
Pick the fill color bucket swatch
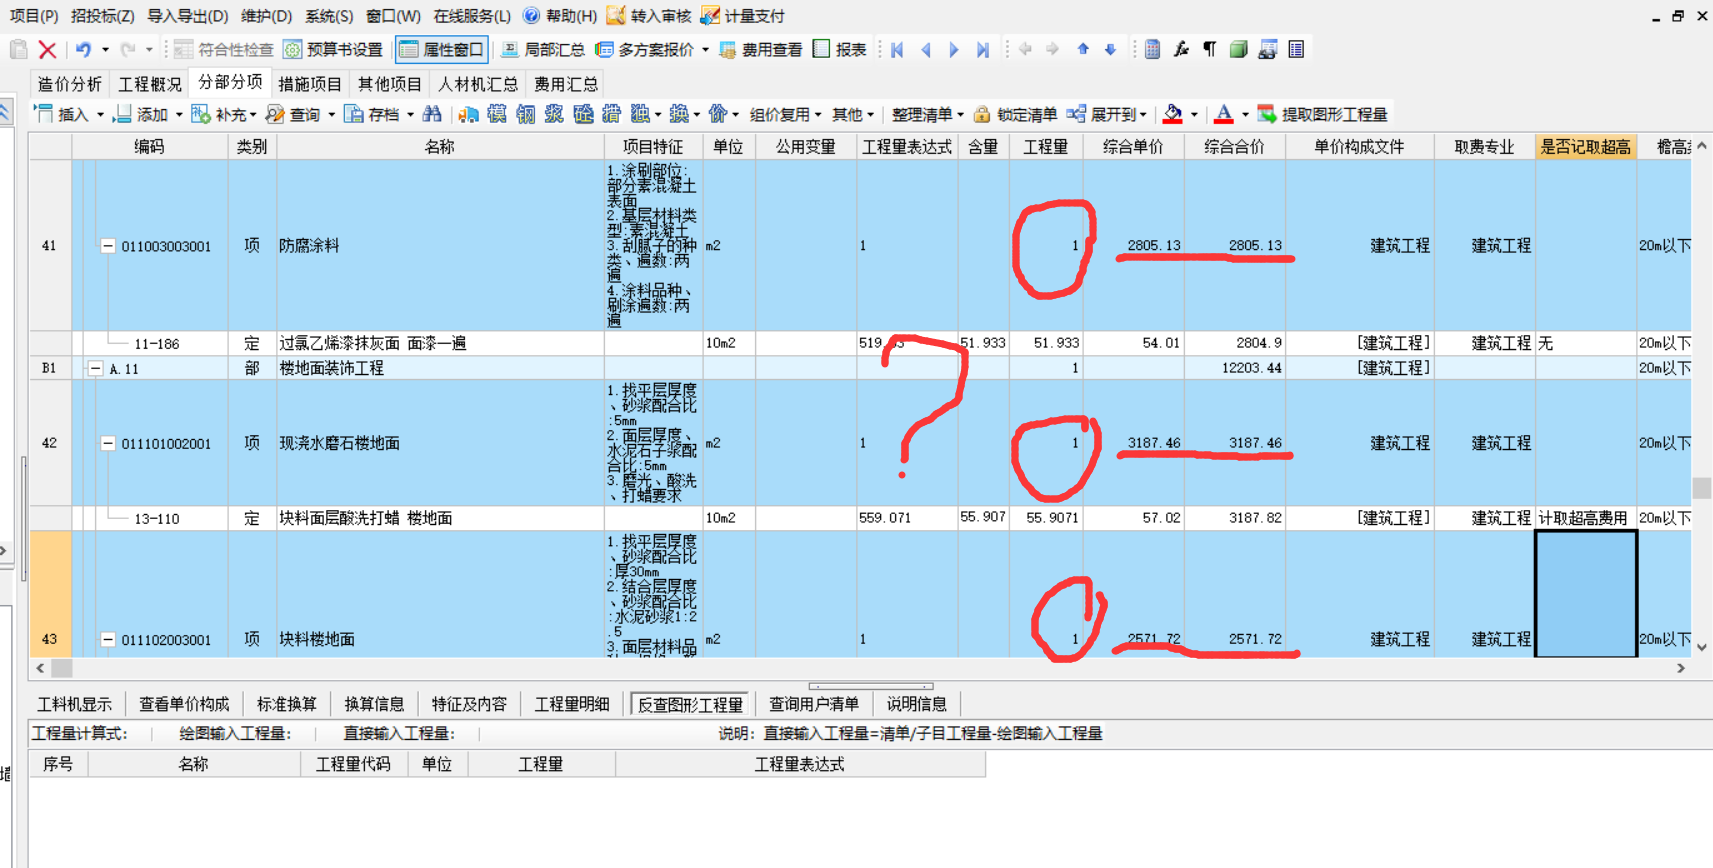(x=1173, y=114)
